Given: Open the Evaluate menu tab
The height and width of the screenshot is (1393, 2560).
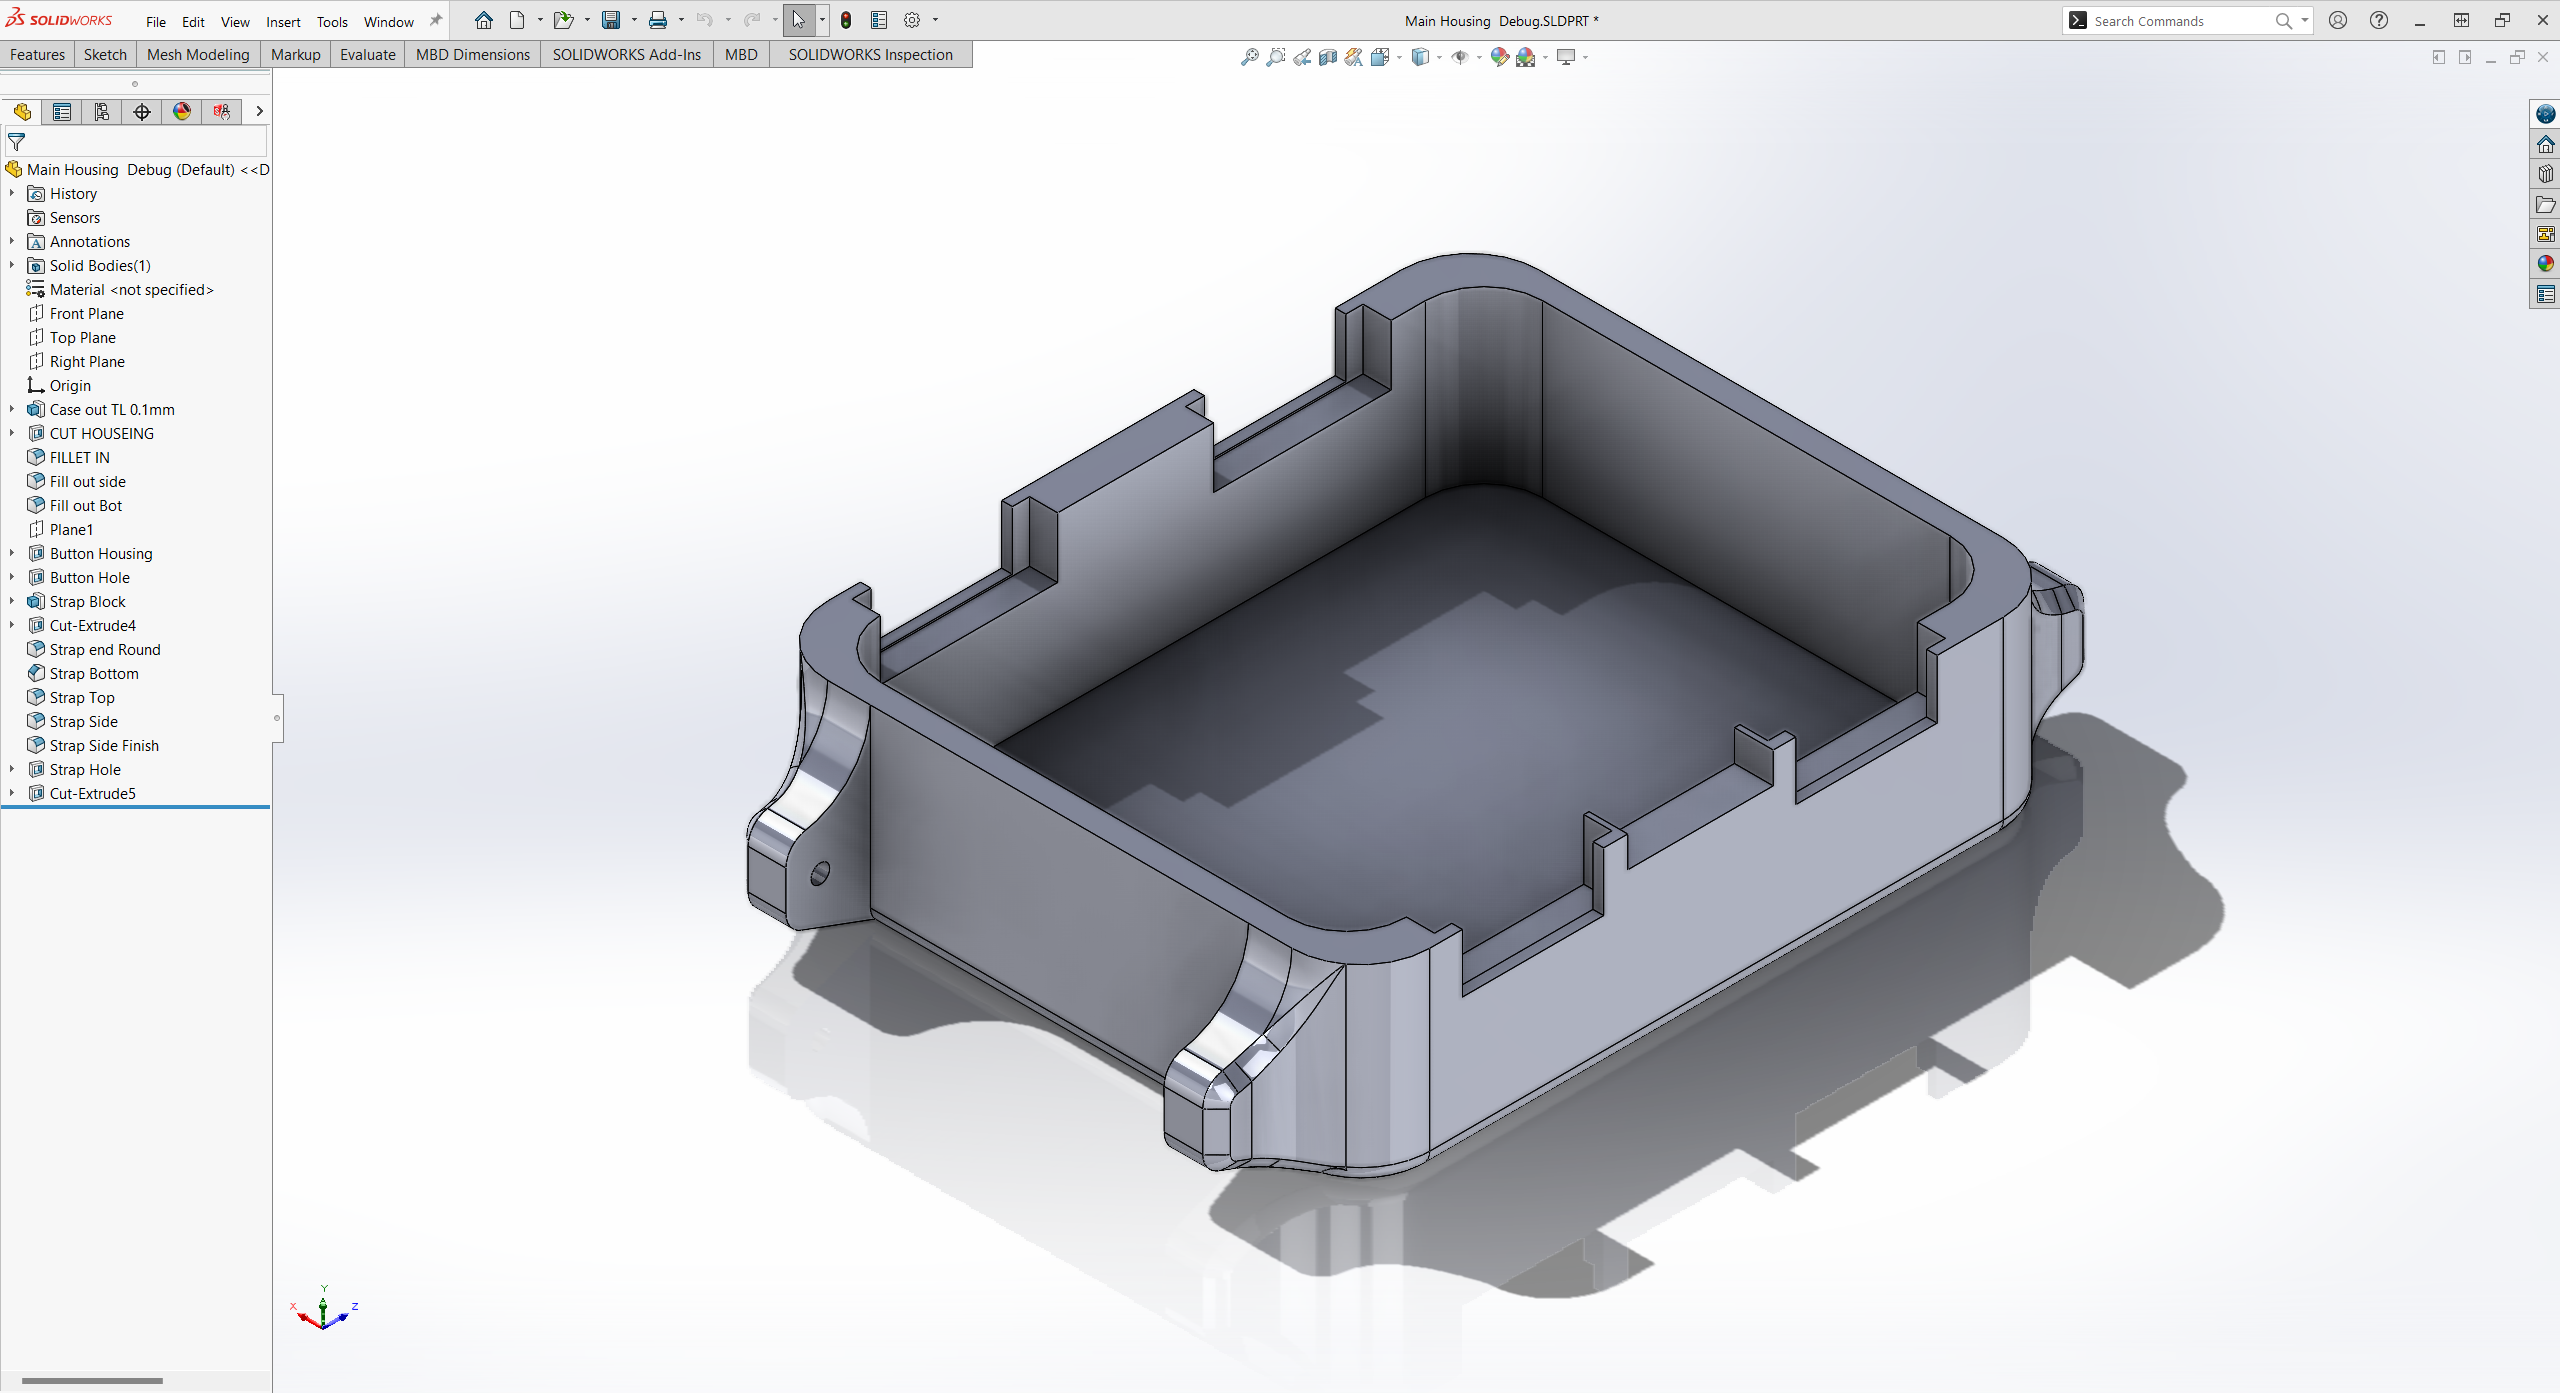Looking at the screenshot, I should 365,55.
